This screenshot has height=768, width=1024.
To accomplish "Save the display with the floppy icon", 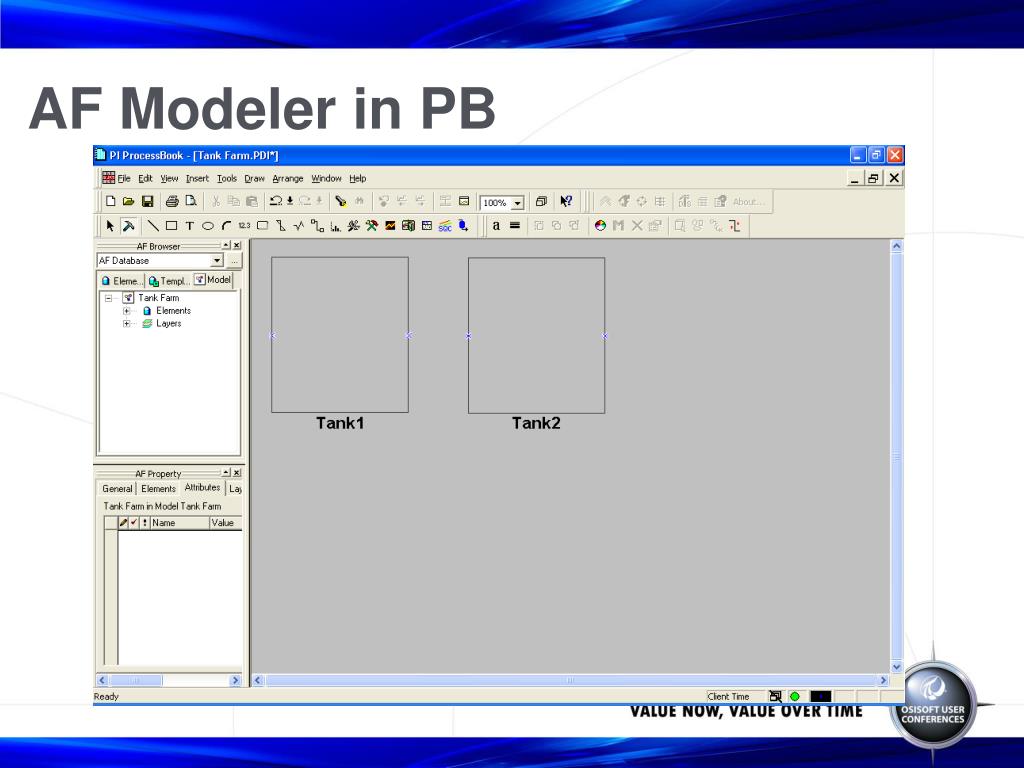I will pos(148,201).
